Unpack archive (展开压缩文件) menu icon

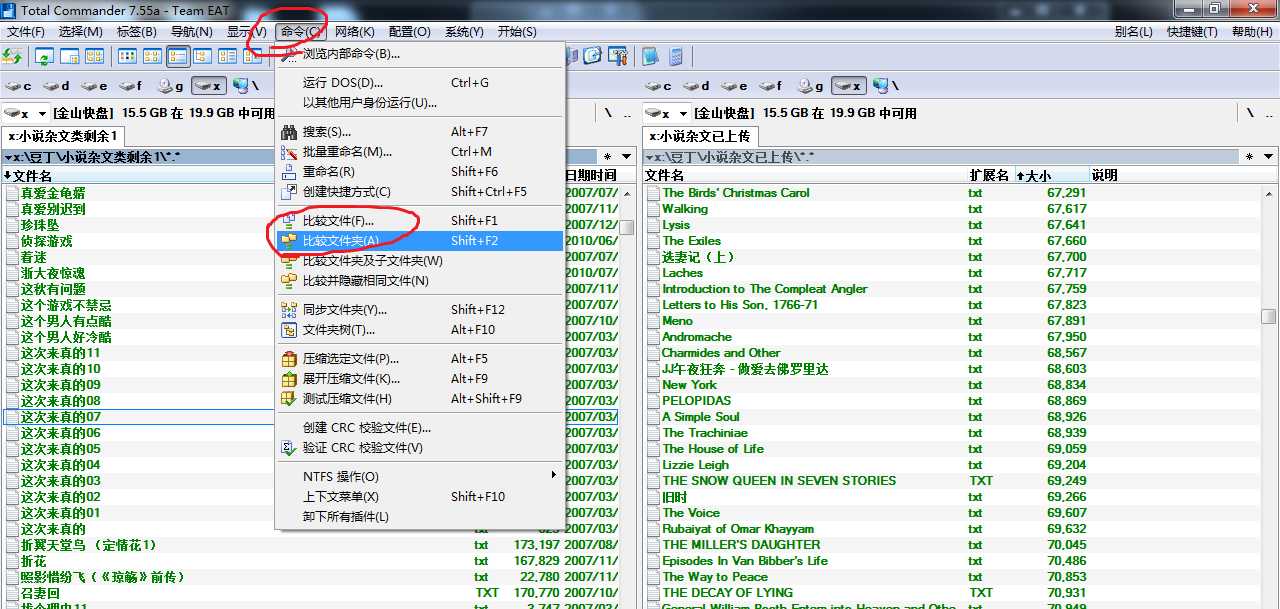pyautogui.click(x=289, y=379)
